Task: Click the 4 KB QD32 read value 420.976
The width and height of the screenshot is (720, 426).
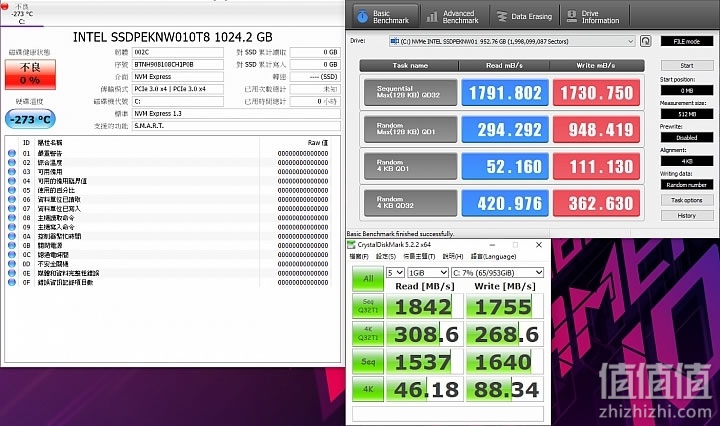Action: [x=505, y=203]
